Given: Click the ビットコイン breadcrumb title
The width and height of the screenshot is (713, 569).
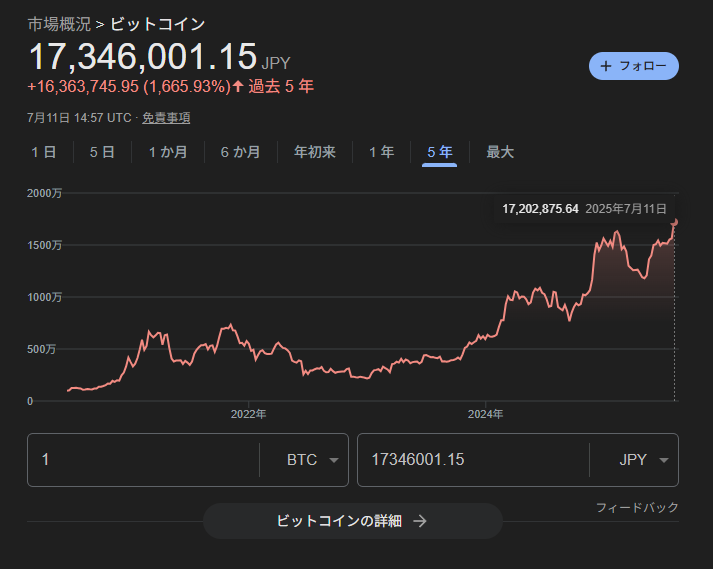Looking at the screenshot, I should point(158,25).
